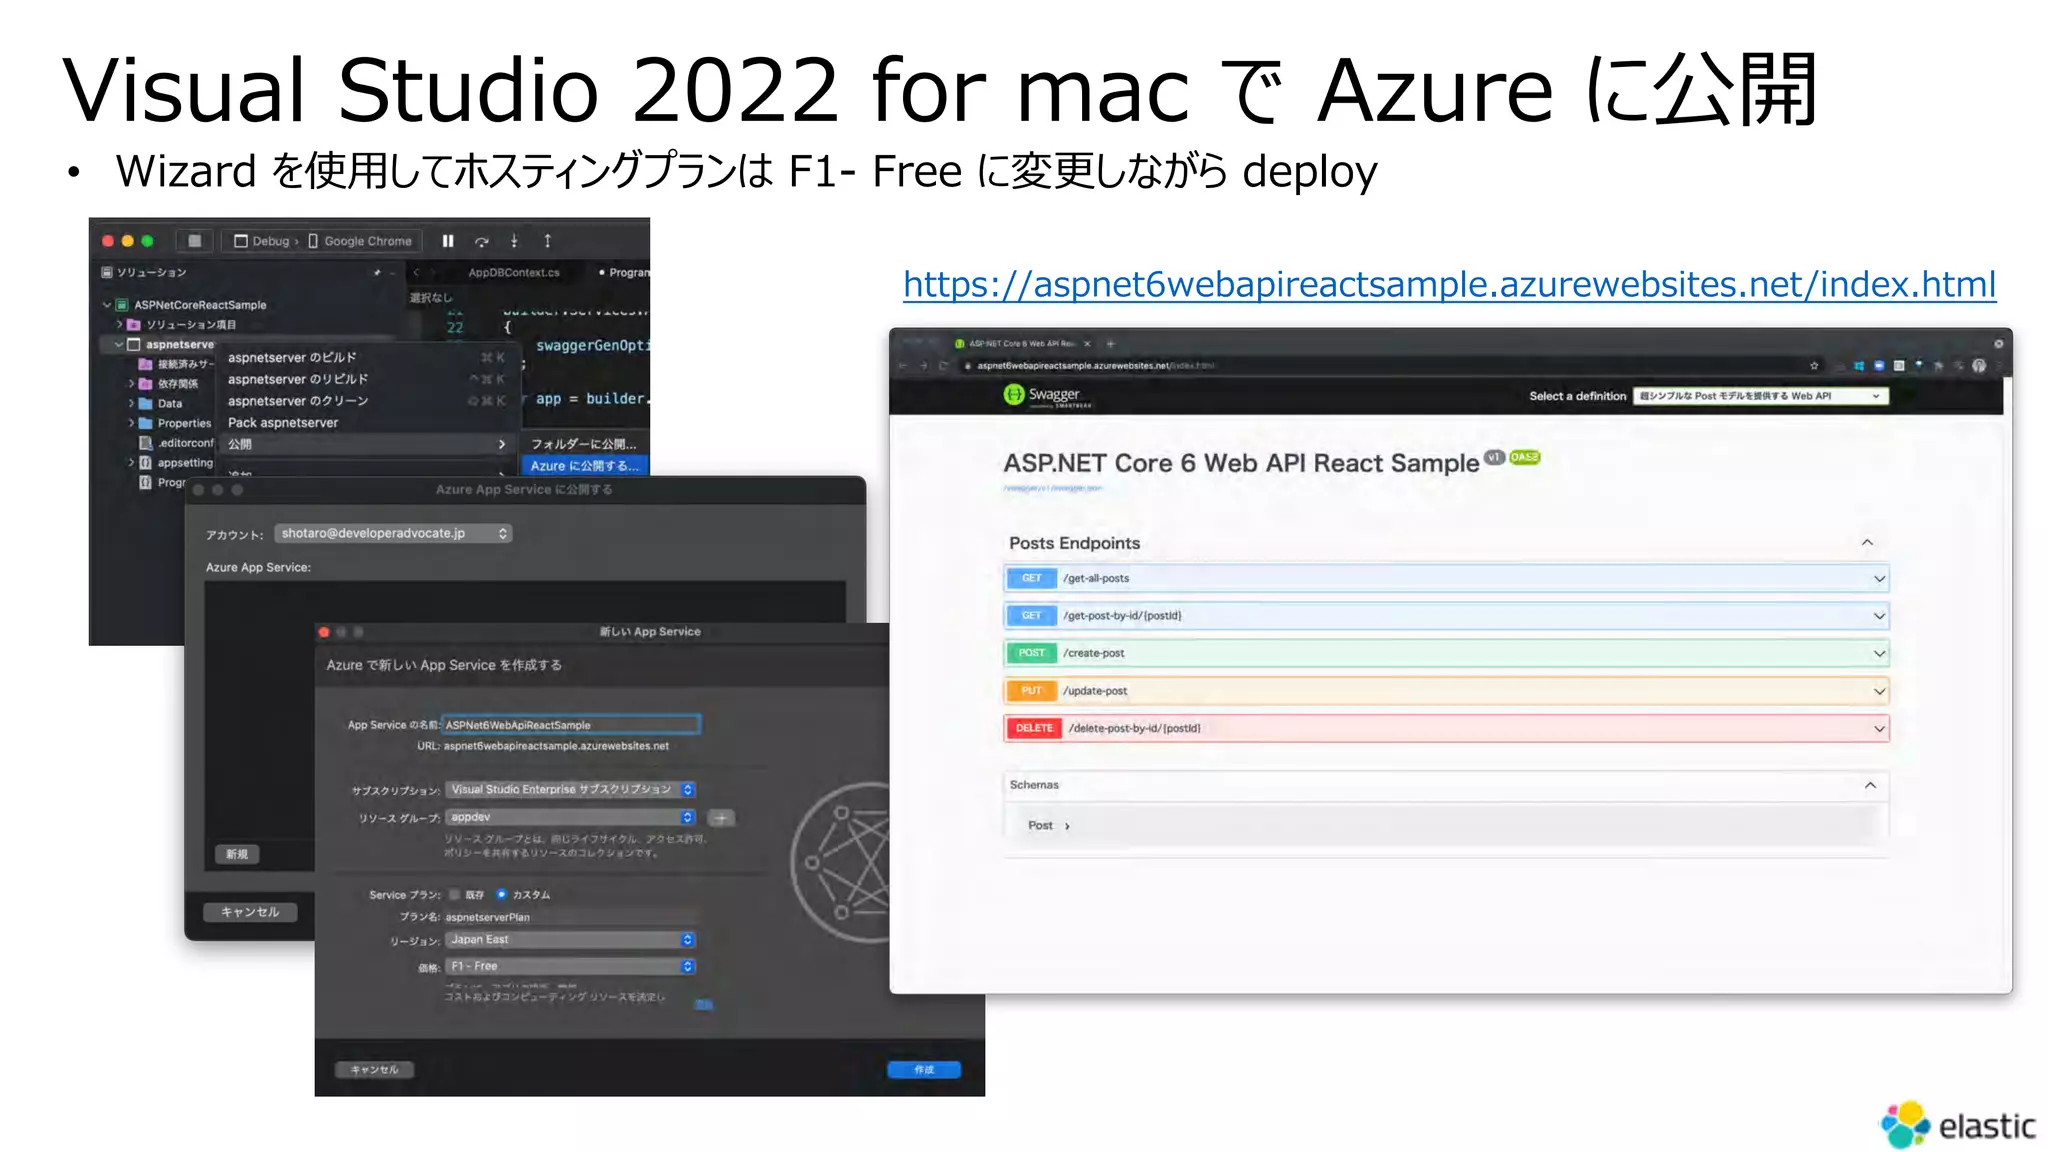
Task: Select aspnetserver のビルド context menu item
Action: [x=366, y=358]
